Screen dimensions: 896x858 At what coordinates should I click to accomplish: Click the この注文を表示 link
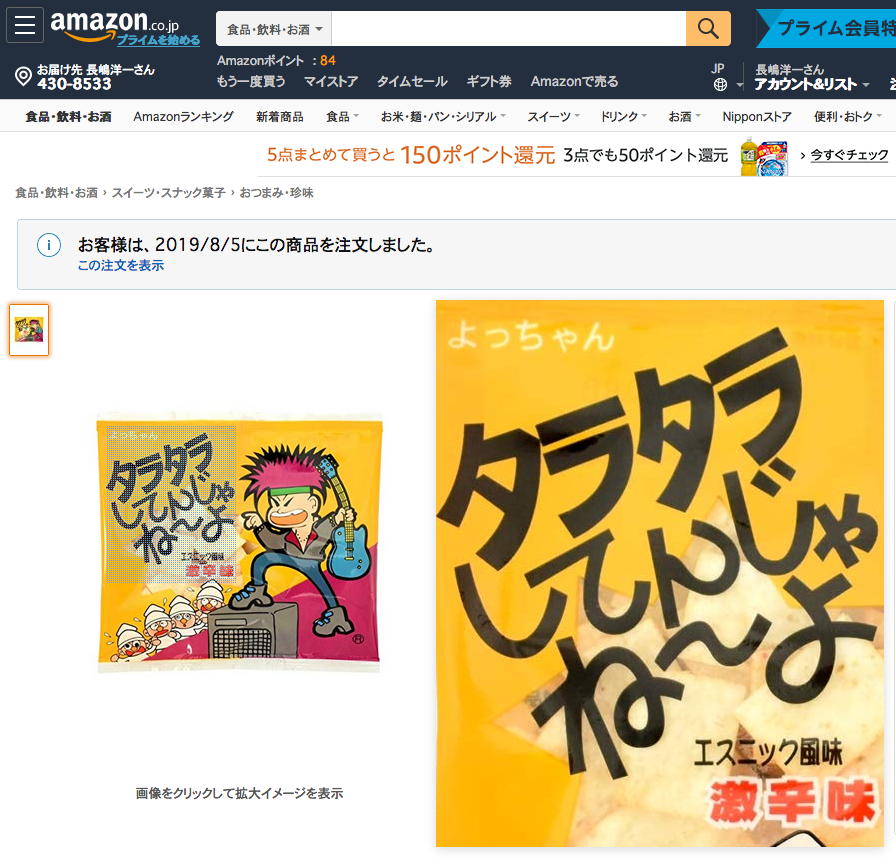121,265
